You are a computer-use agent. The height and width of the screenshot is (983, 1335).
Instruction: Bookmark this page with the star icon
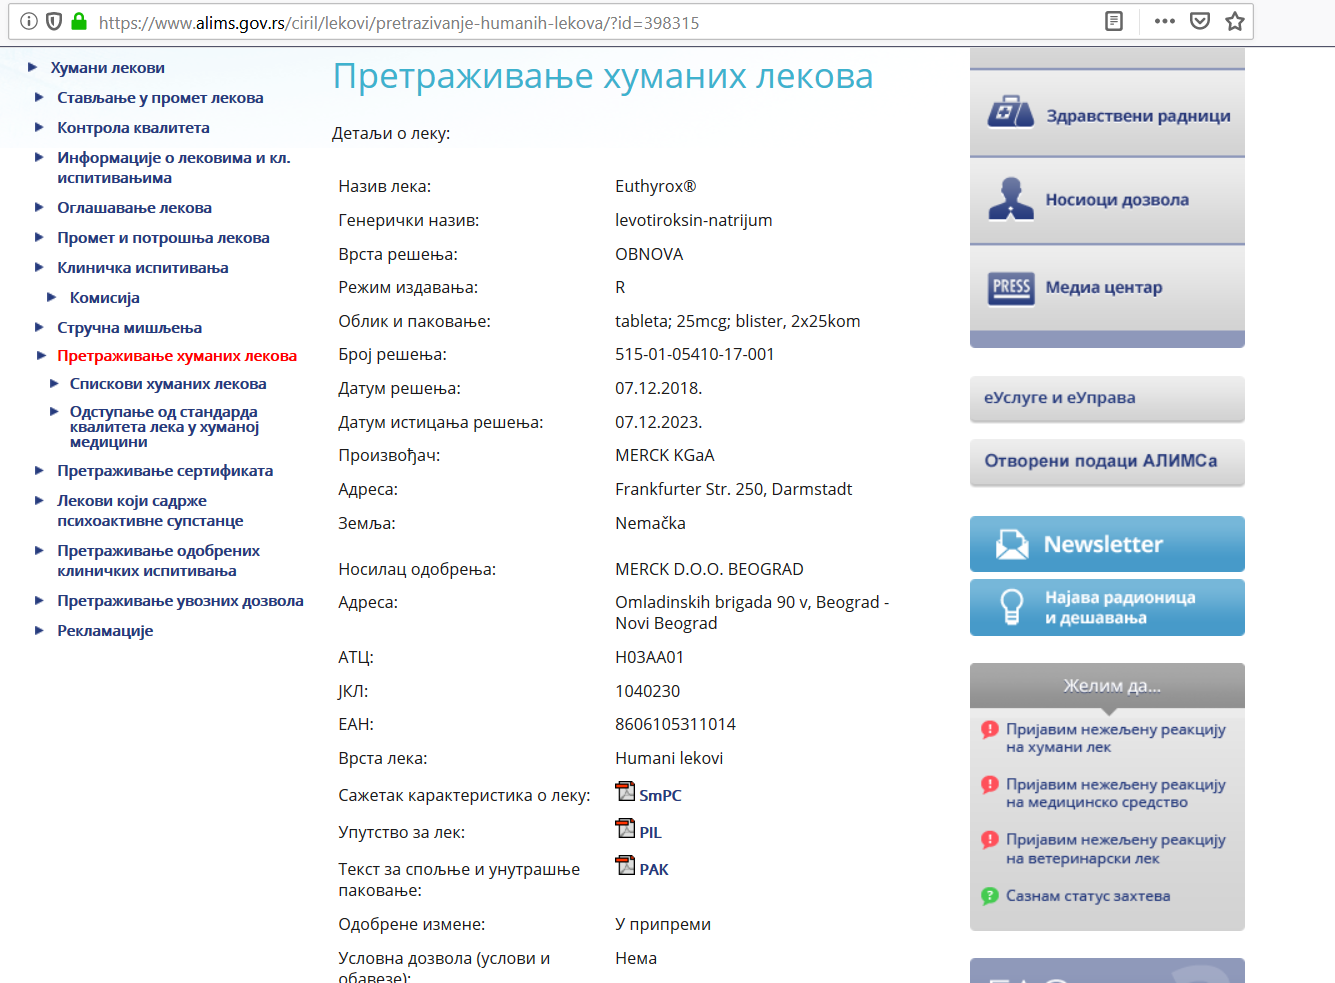[x=1235, y=21]
